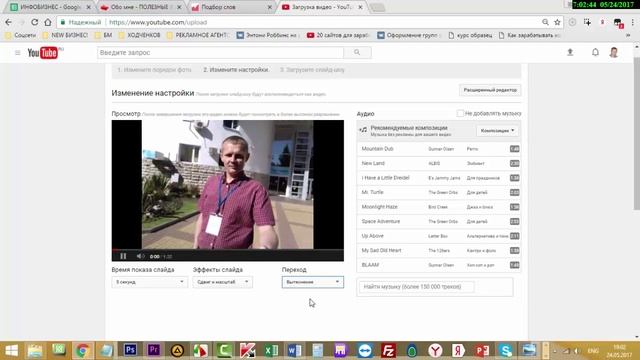Open the '20 сайтов для зараб...' bookmark
The height and width of the screenshot is (360, 640).
point(338,36)
